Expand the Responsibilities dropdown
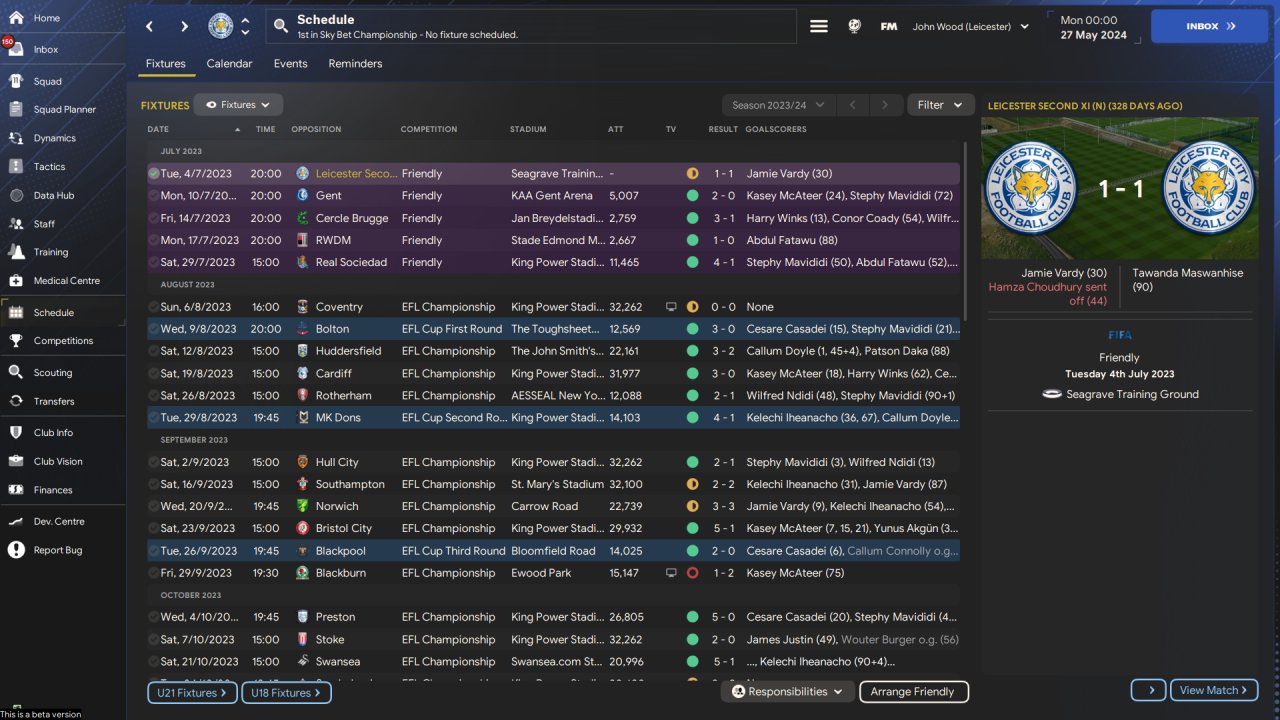 click(787, 691)
